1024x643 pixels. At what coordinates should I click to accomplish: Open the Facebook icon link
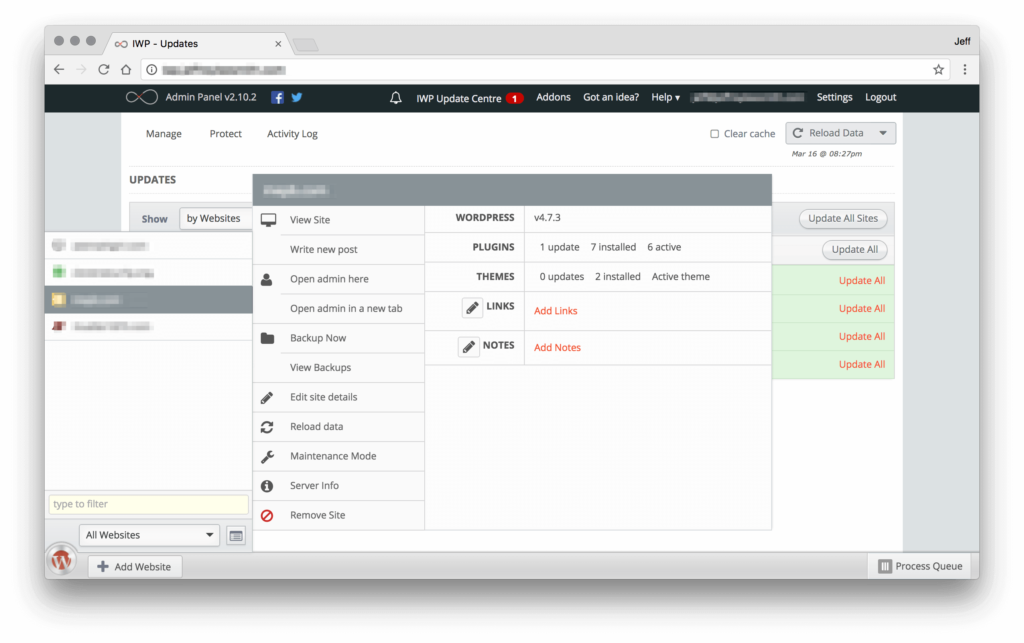tap(278, 97)
